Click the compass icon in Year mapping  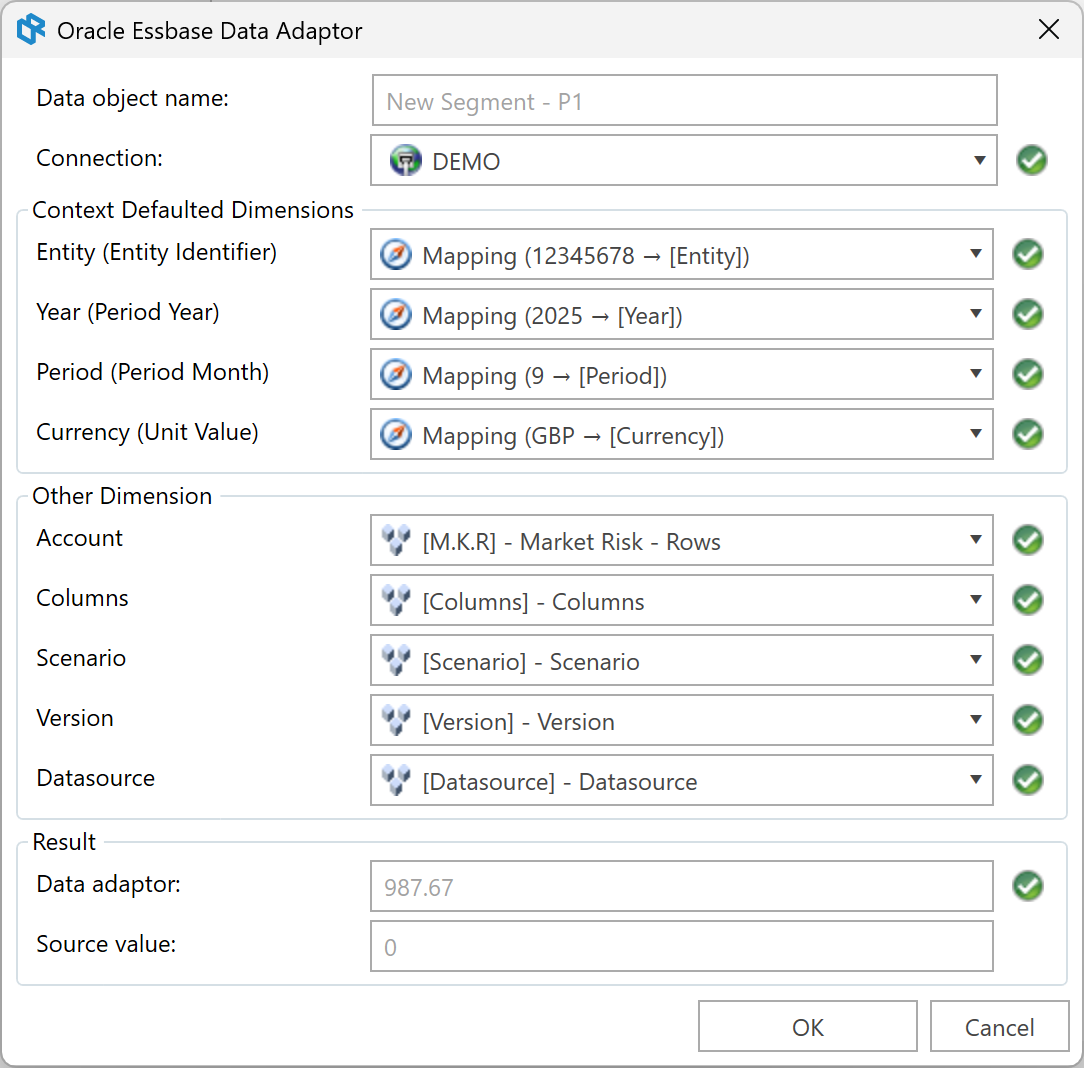coord(396,315)
